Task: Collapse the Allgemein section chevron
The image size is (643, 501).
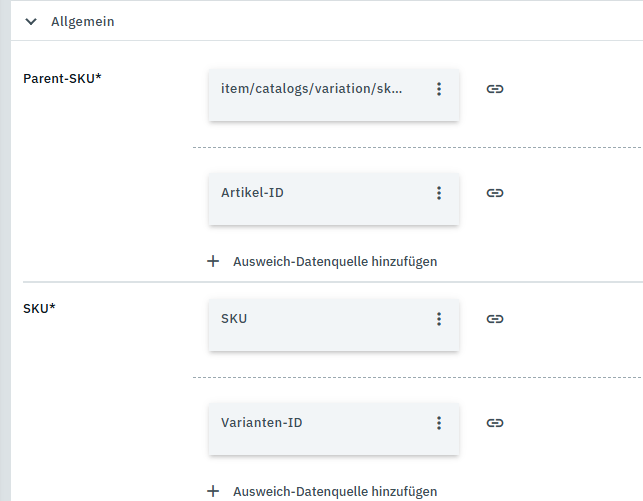Action: tap(31, 21)
